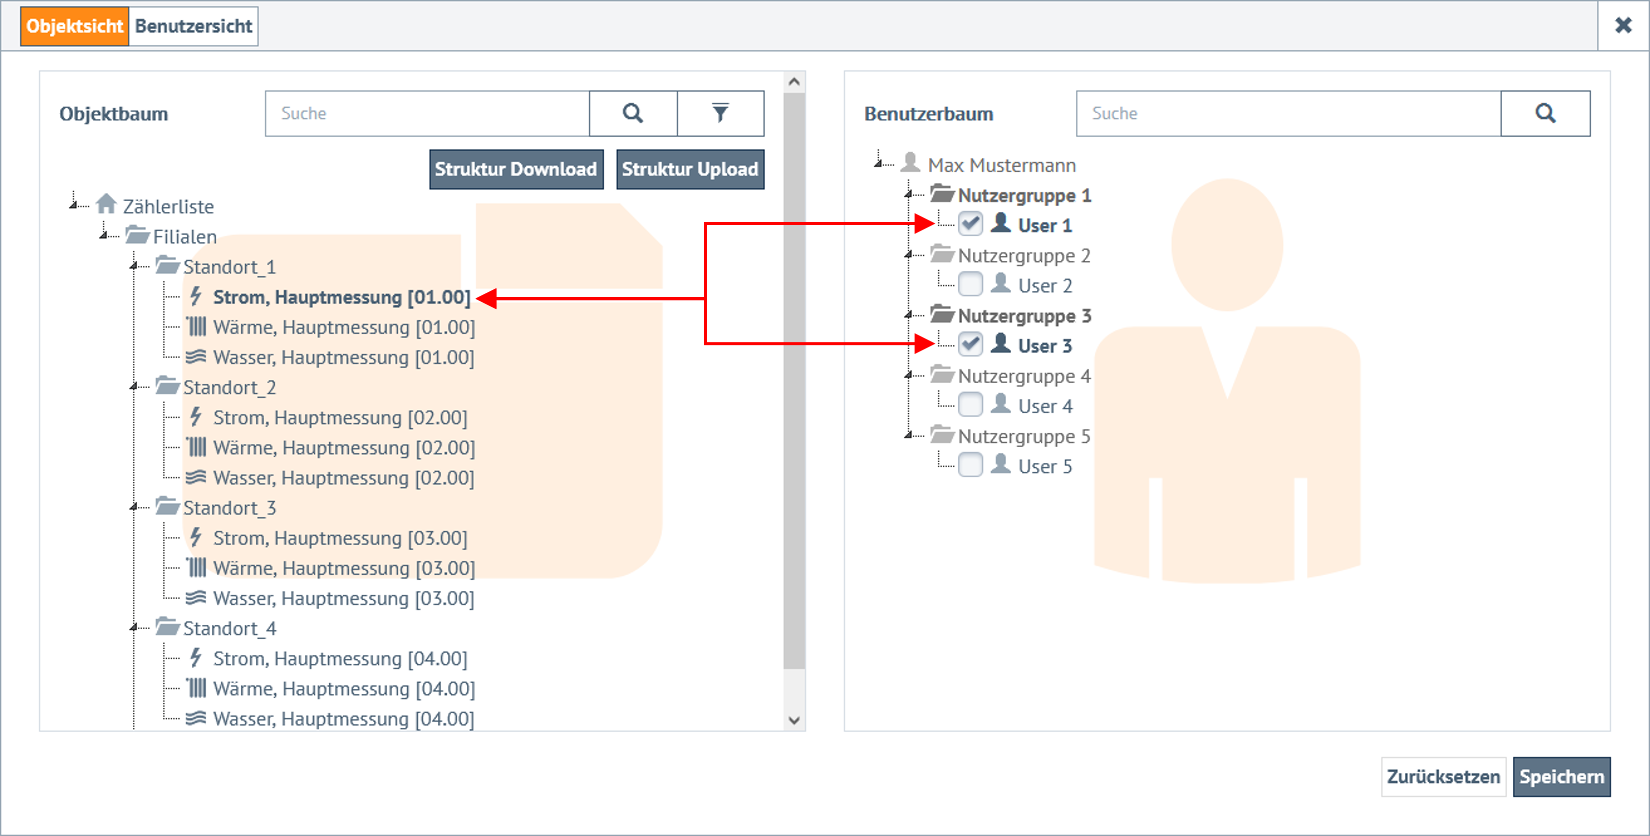Focus the Benutzerbaum Suche input field
The height and width of the screenshot is (836, 1650).
point(1288,113)
